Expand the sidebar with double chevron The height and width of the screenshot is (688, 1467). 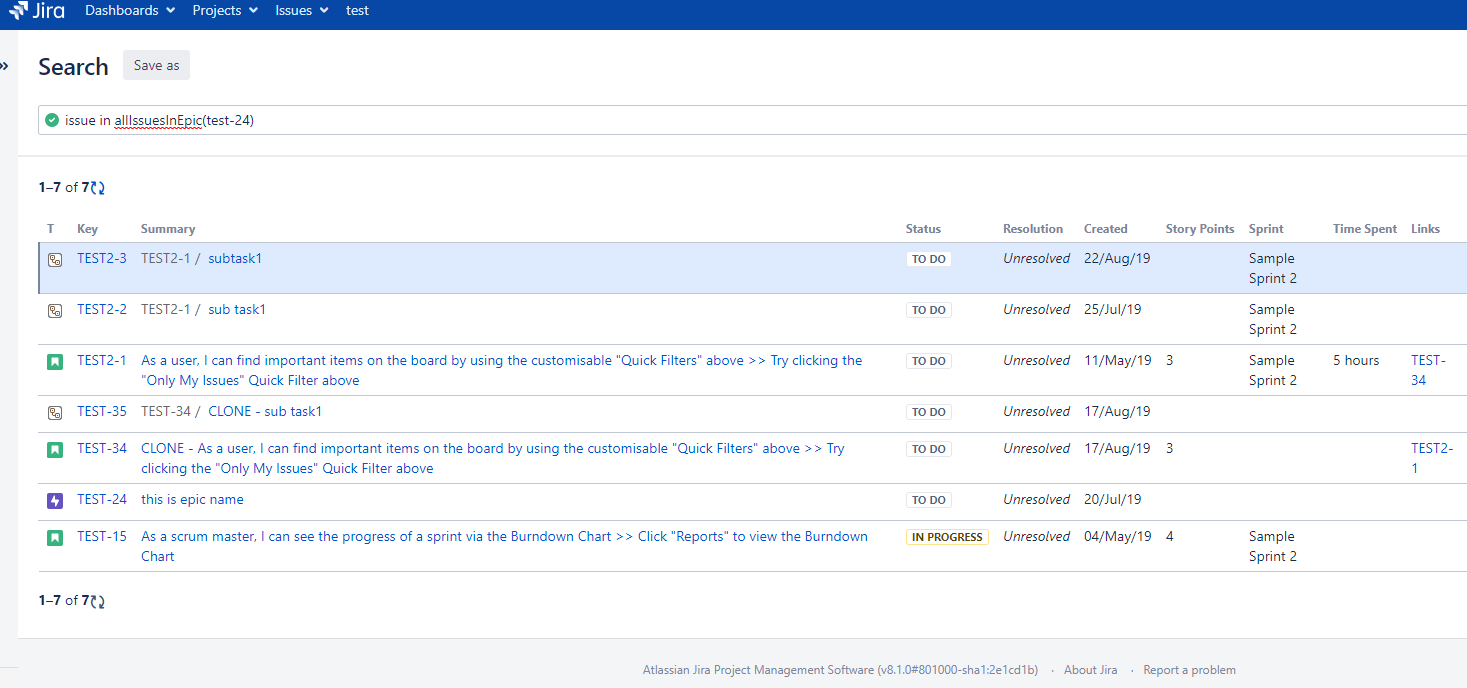click(x=4, y=66)
